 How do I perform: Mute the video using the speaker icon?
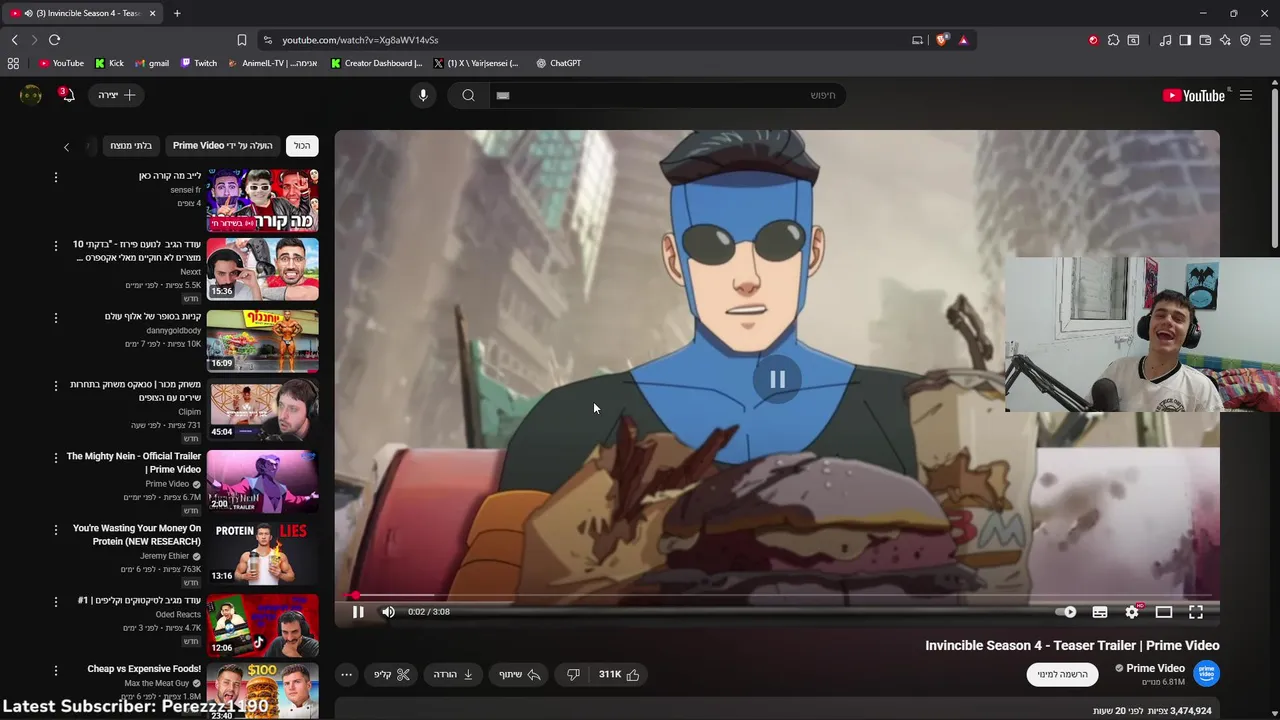pyautogui.click(x=388, y=612)
